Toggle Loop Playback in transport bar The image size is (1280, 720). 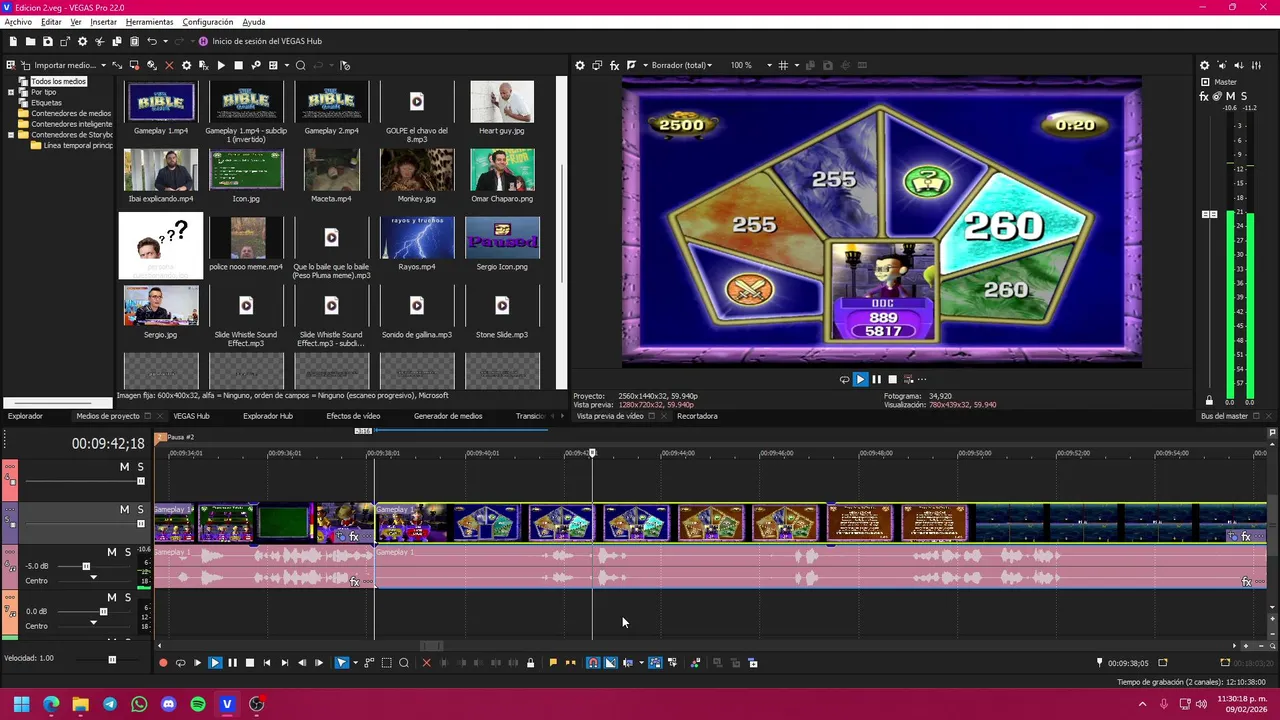click(x=180, y=662)
